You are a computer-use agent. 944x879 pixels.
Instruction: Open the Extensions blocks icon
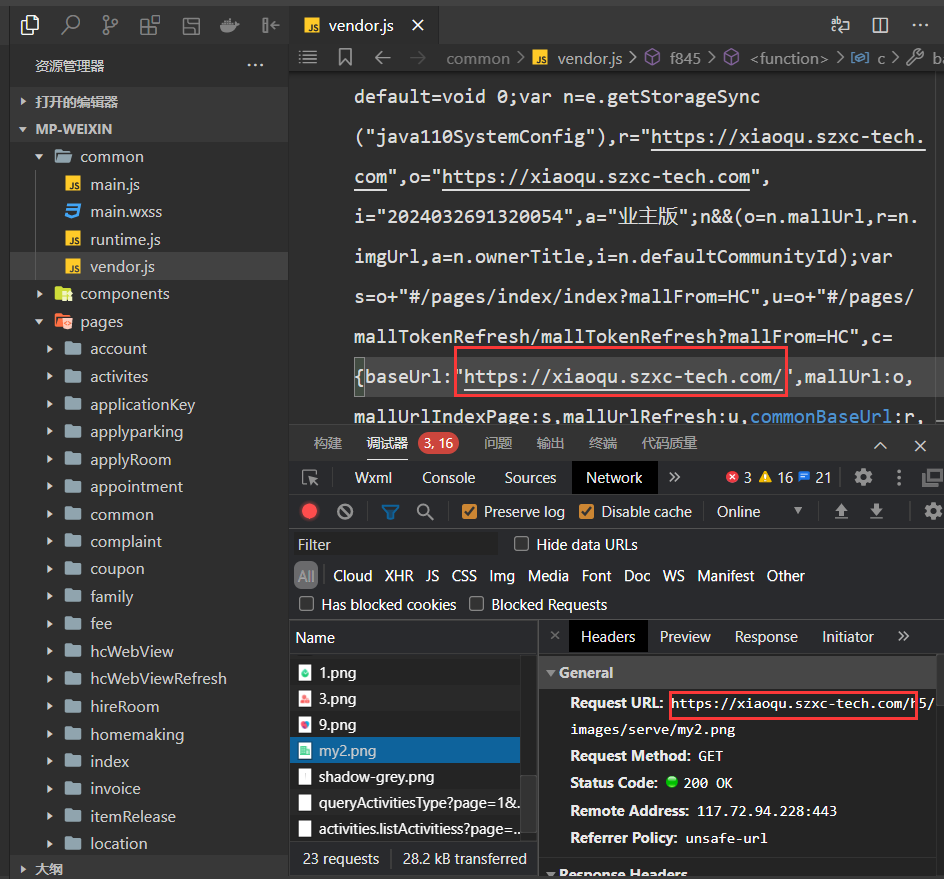[x=150, y=25]
